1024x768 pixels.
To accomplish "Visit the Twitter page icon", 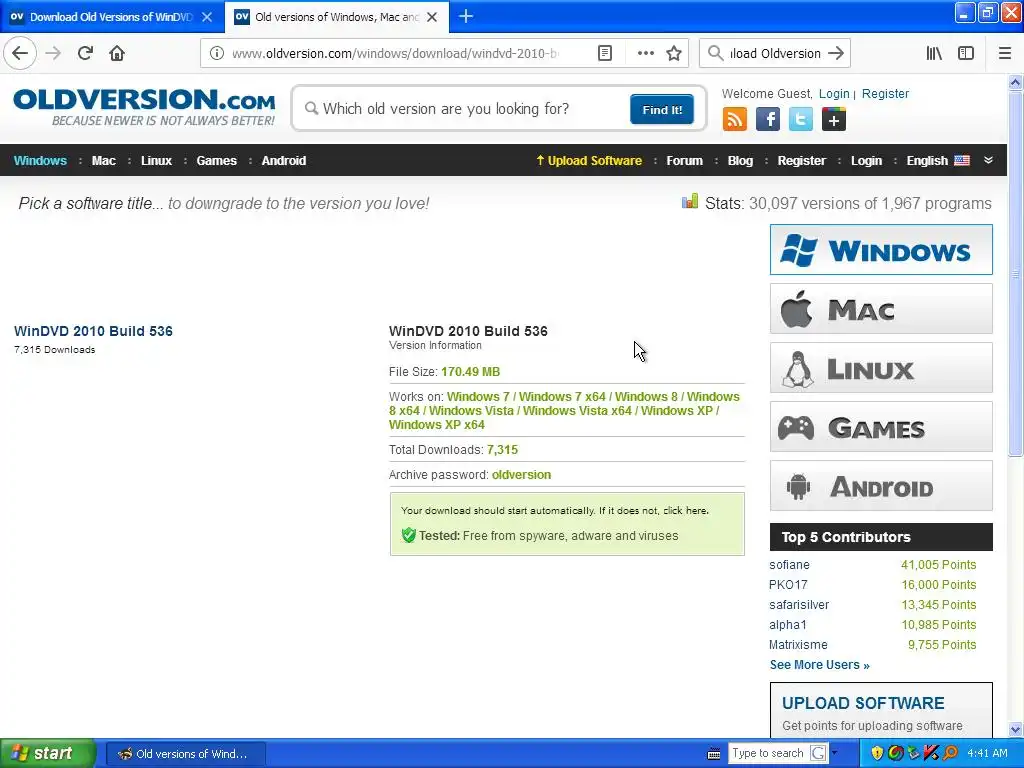I will pos(801,120).
